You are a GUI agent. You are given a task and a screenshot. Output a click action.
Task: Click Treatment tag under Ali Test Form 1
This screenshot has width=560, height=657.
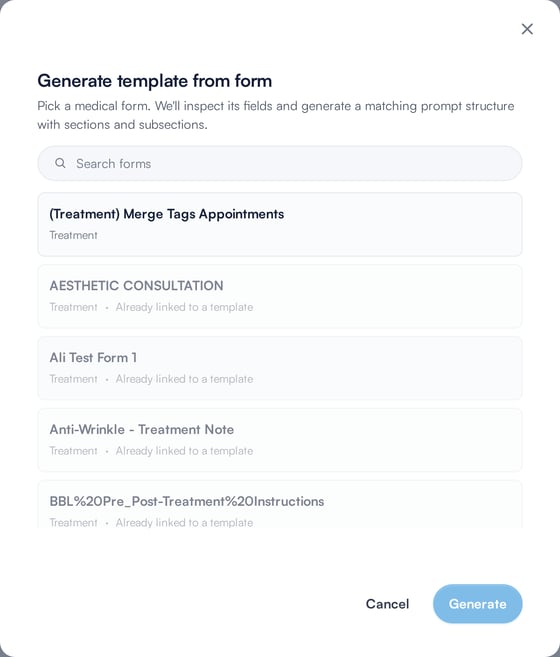coord(73,379)
